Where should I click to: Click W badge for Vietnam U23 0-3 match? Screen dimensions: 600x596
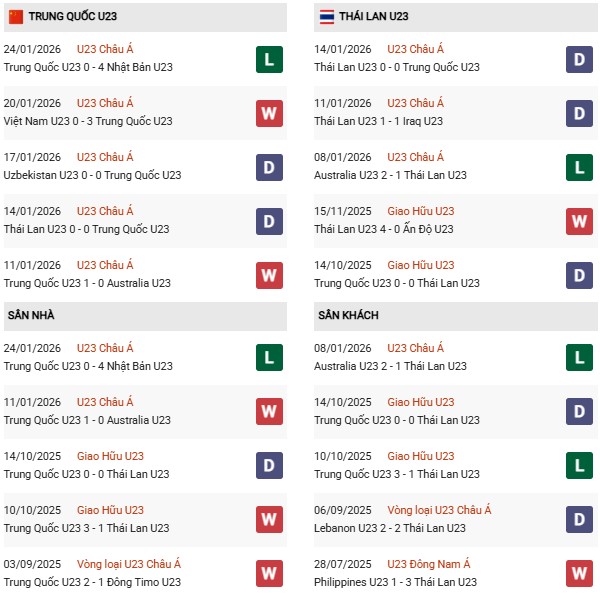point(269,113)
